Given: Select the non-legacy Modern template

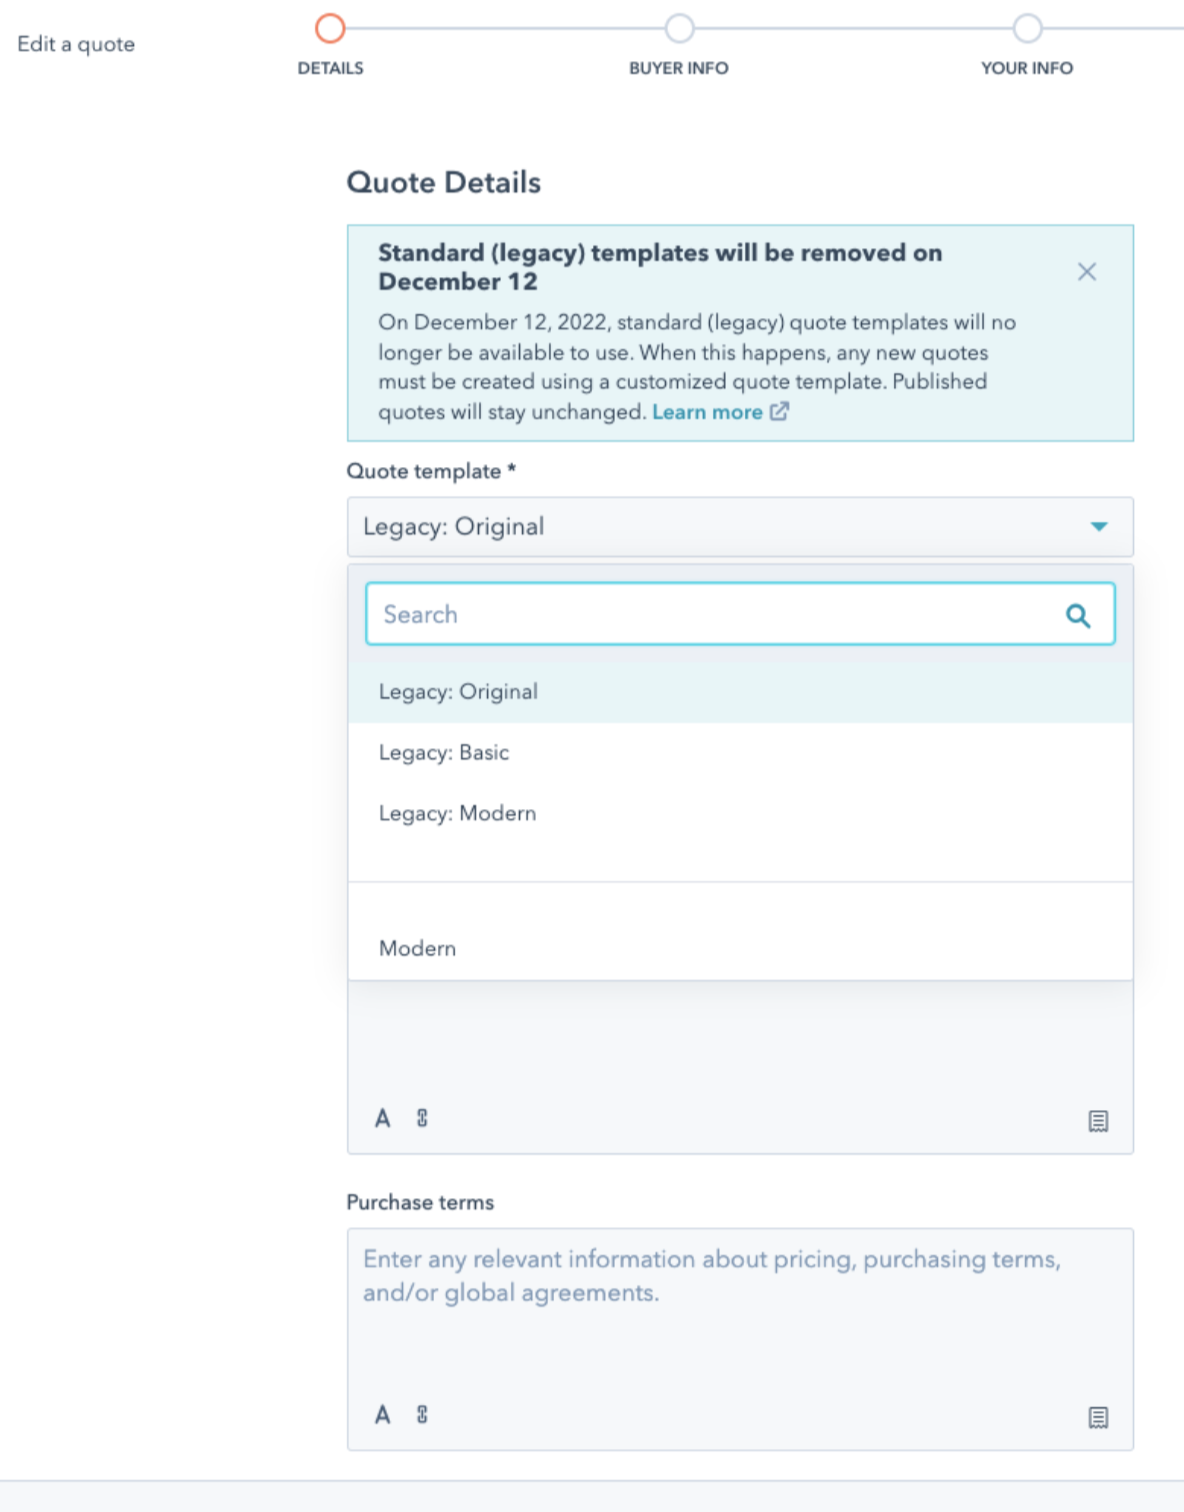Looking at the screenshot, I should (x=417, y=948).
